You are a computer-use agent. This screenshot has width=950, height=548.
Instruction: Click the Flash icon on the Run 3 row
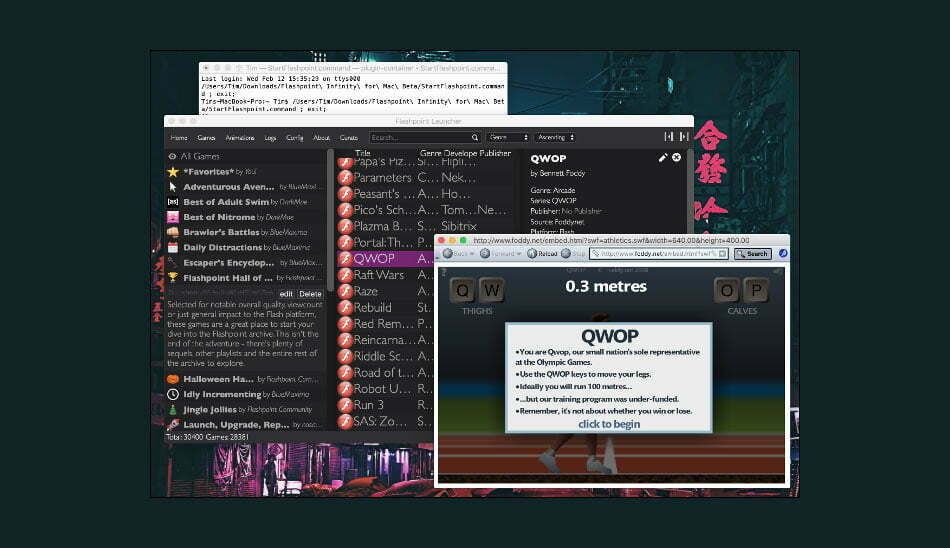point(345,404)
